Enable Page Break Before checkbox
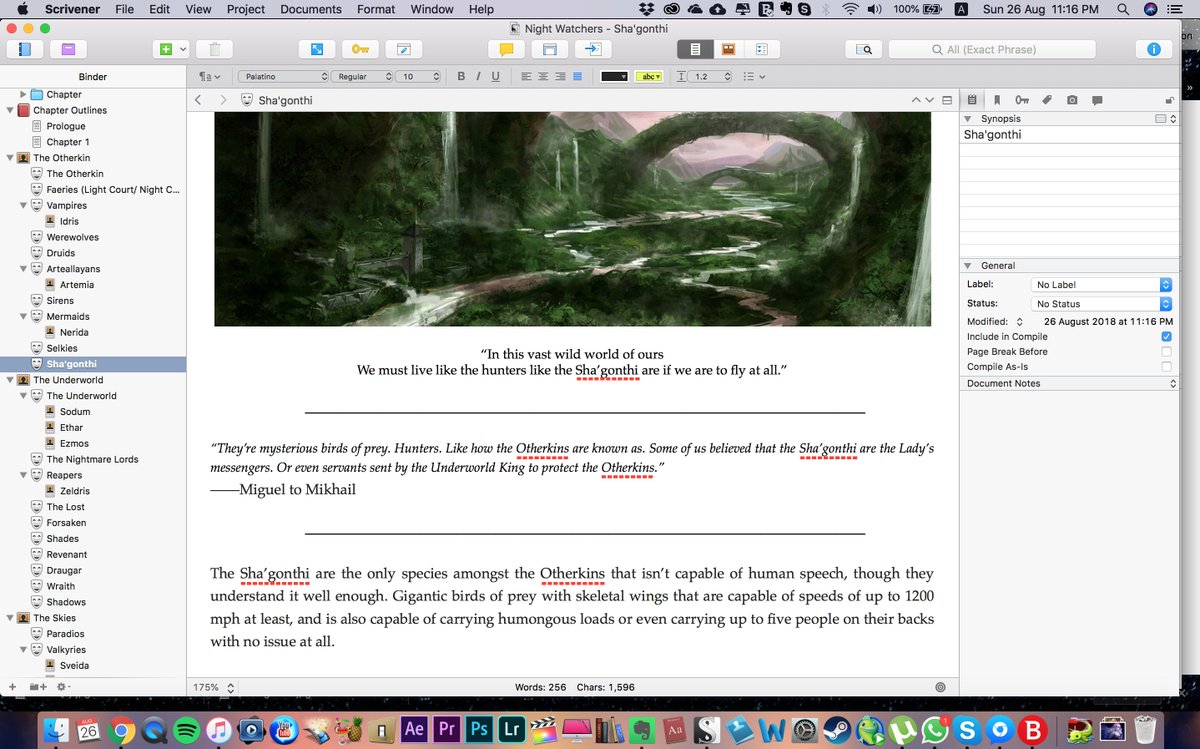This screenshot has height=749, width=1200. pos(1166,352)
